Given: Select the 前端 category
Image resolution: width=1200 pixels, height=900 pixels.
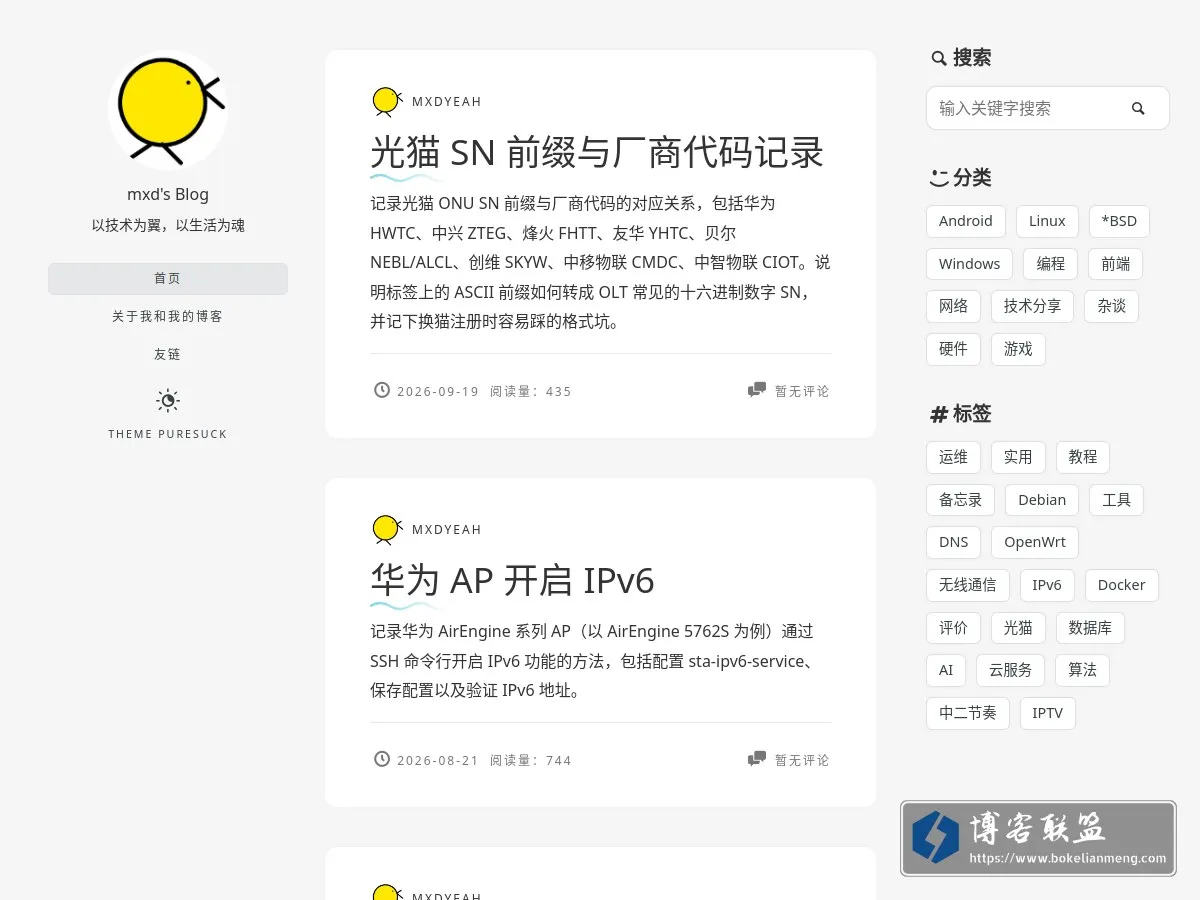Looking at the screenshot, I should (1116, 264).
